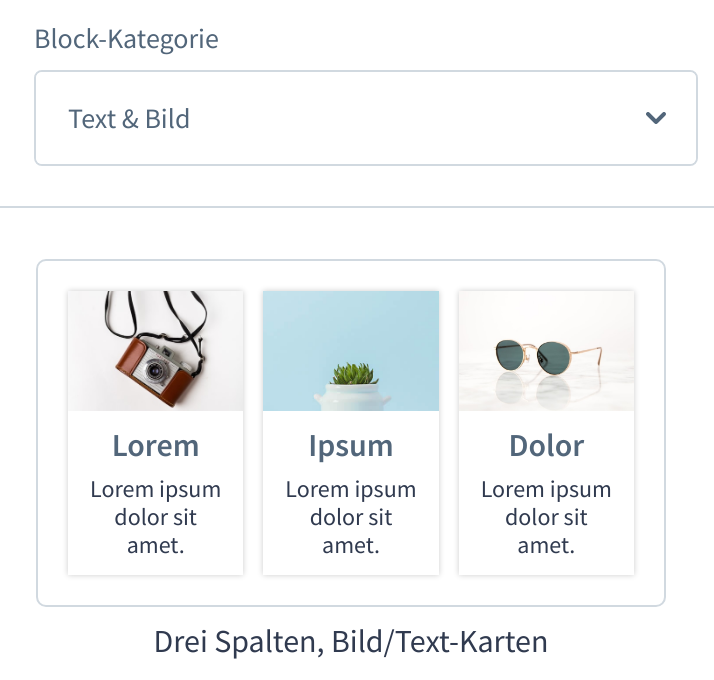The height and width of the screenshot is (680, 714).
Task: Click the selected value "Text & Bild"
Action: (x=129, y=119)
